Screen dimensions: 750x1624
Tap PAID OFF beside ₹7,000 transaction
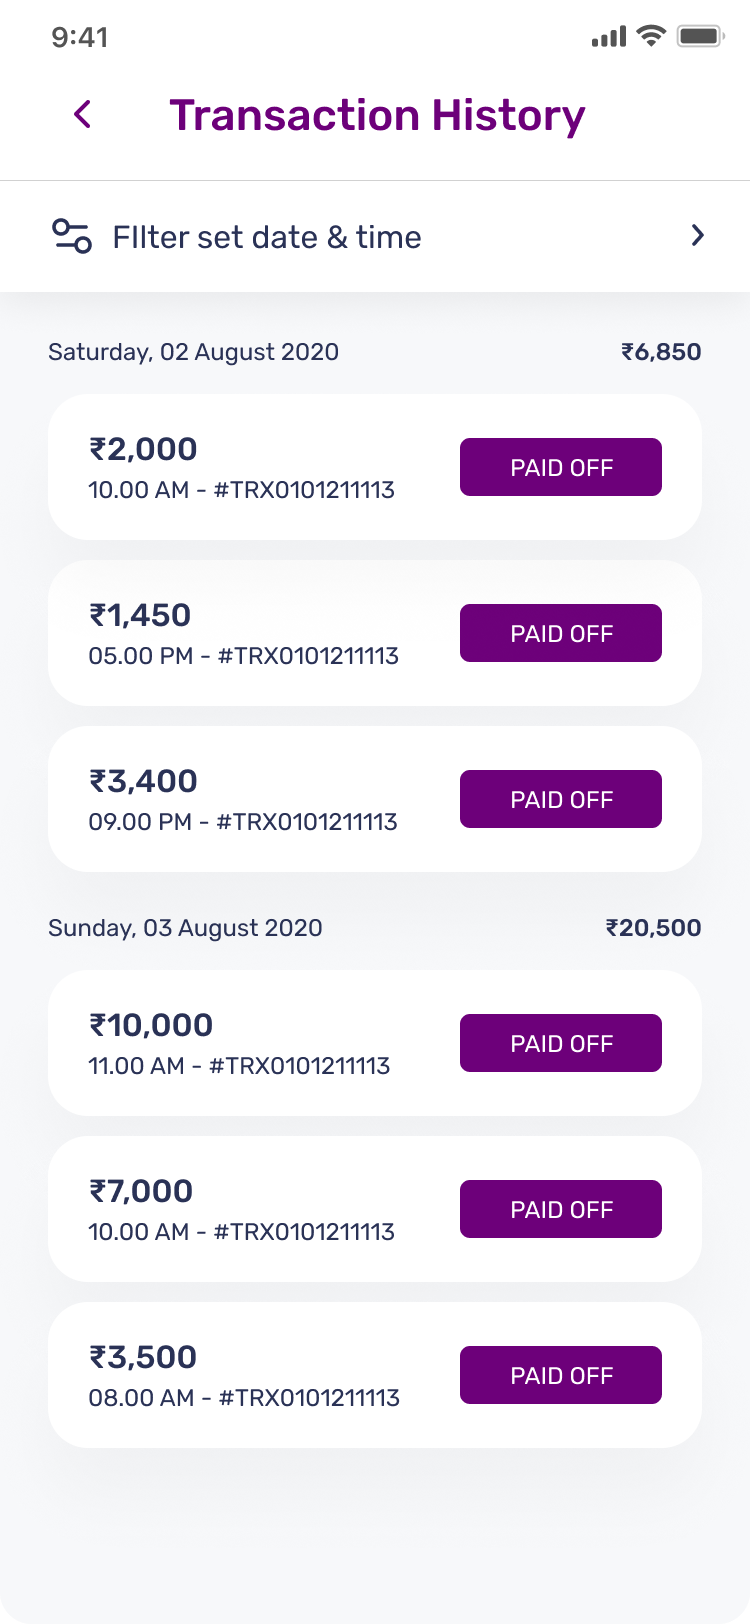pos(561,1209)
